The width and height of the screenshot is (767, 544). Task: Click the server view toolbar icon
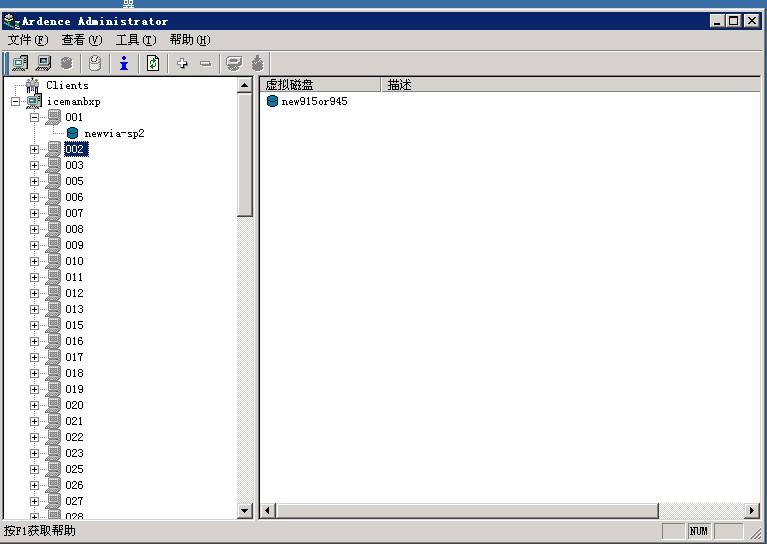tap(20, 63)
